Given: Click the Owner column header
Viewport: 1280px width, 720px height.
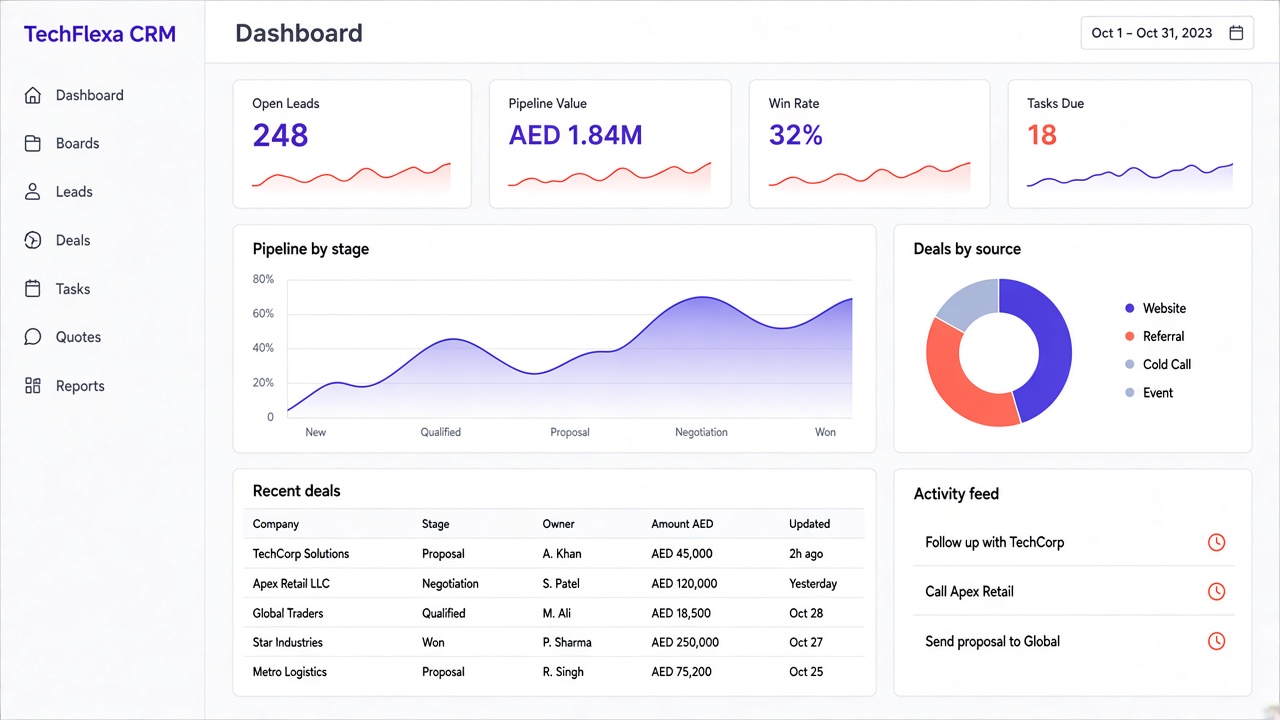Looking at the screenshot, I should pos(559,524).
